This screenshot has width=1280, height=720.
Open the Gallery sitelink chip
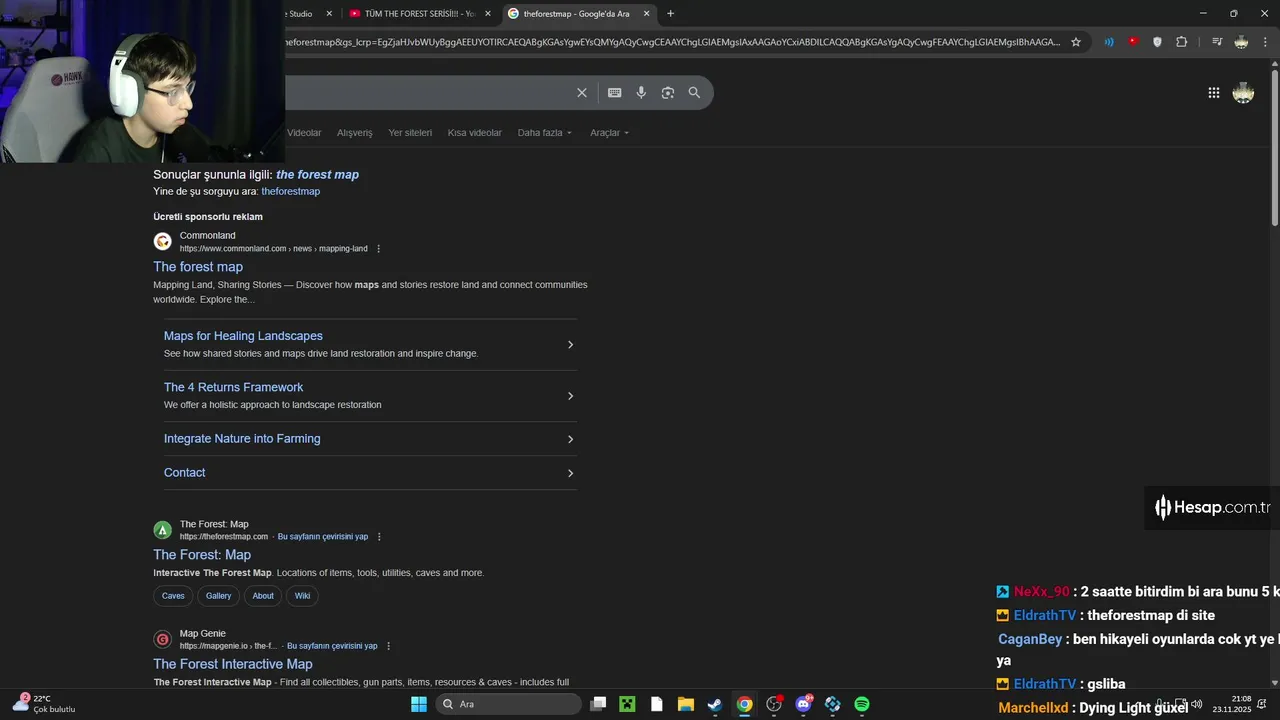pos(219,596)
